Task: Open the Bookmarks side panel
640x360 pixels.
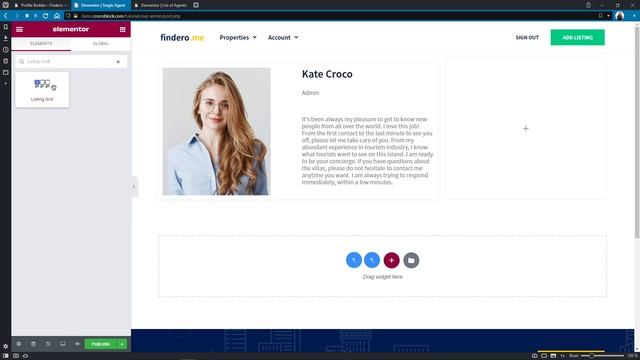Action: pos(5,27)
